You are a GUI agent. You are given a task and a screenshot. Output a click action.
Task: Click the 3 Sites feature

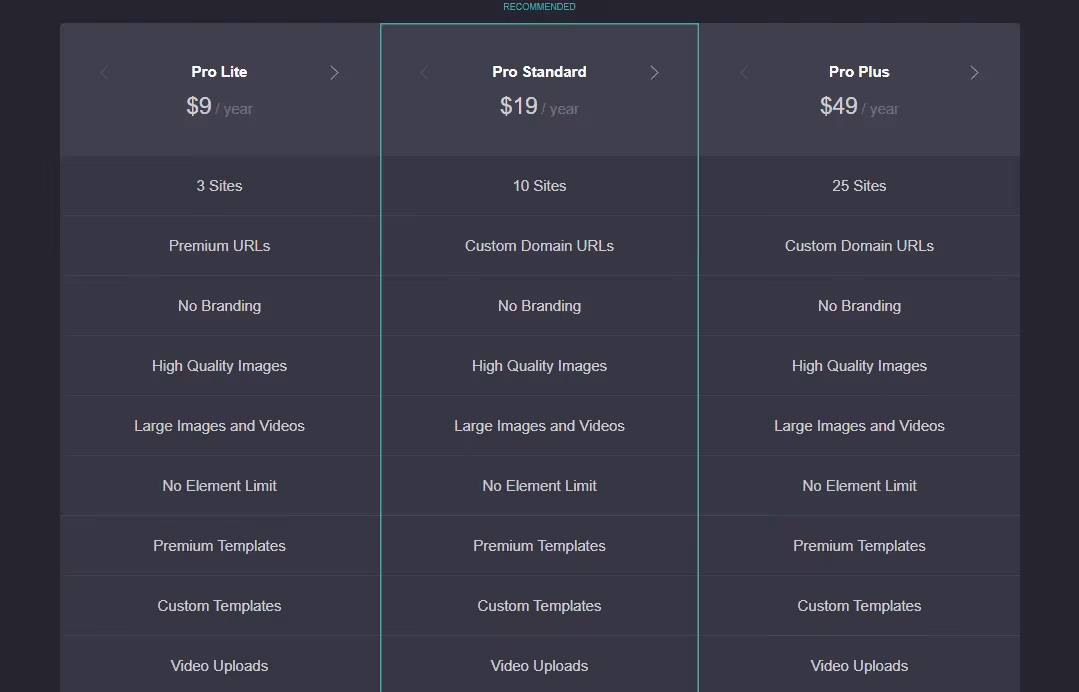tap(220, 186)
